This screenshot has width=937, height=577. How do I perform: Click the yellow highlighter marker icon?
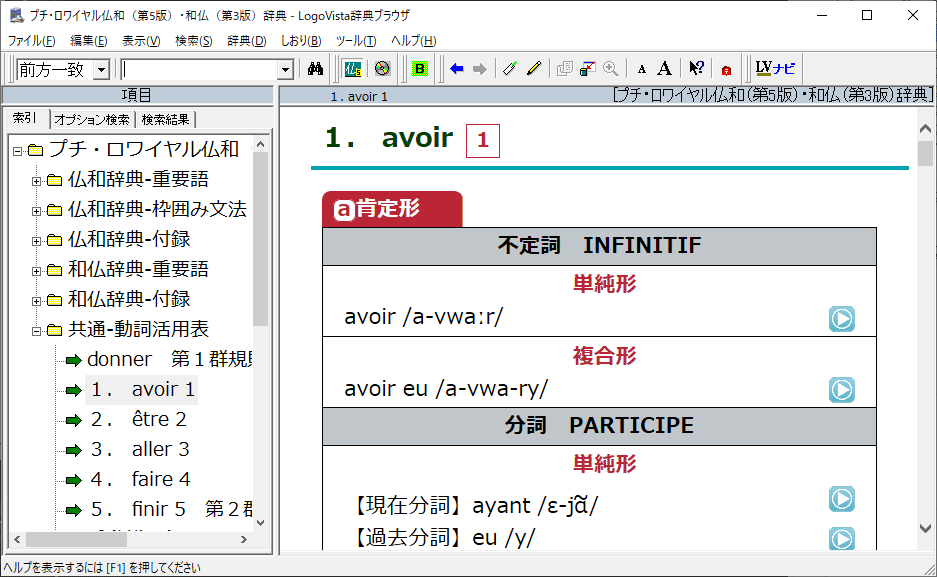pos(534,69)
